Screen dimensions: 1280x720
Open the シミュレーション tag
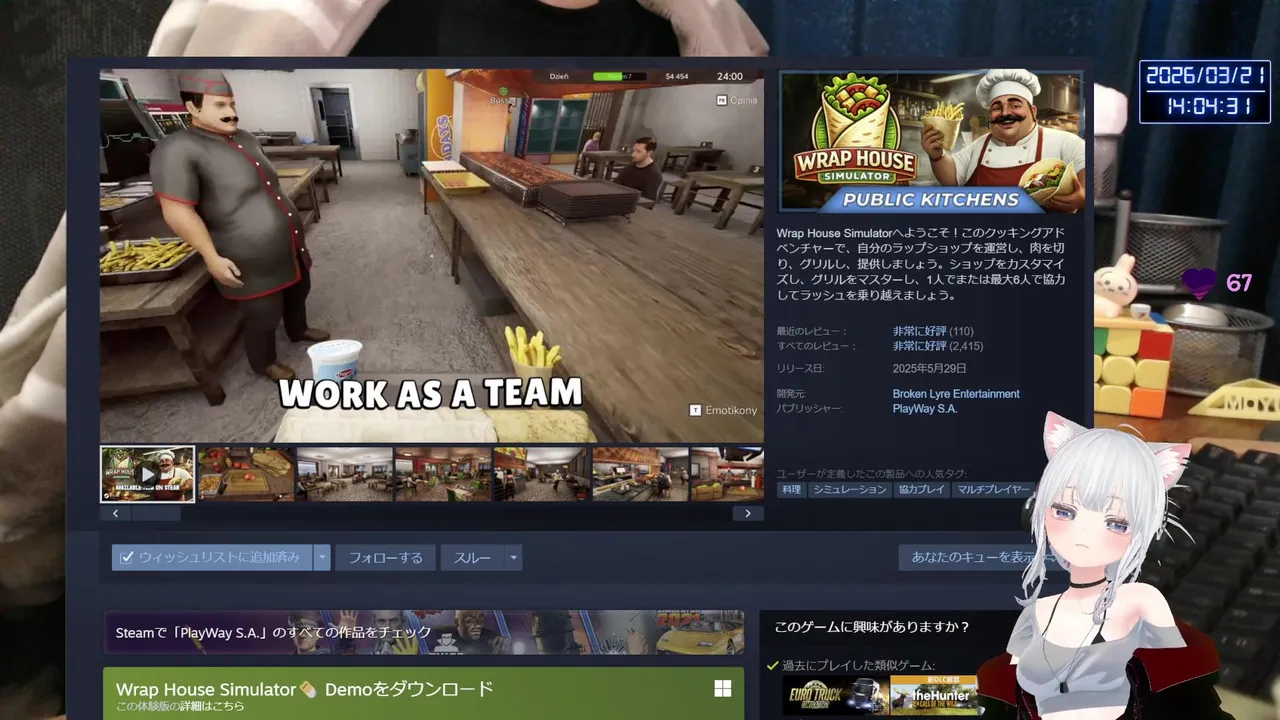(x=849, y=490)
